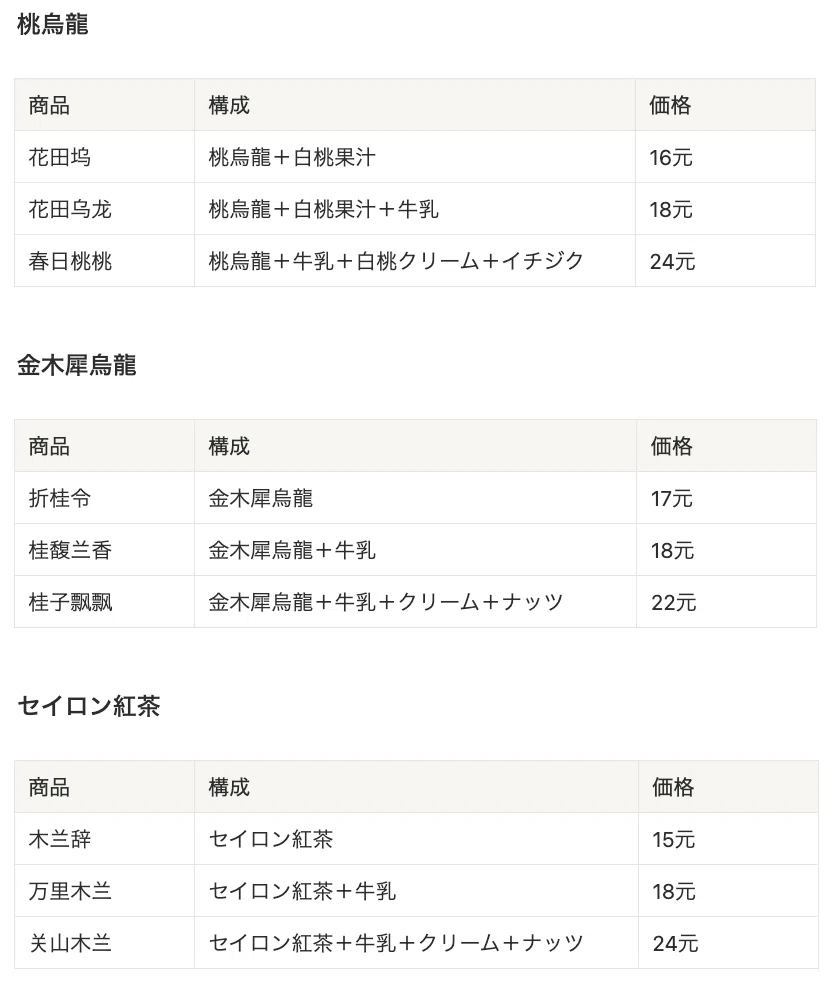This screenshot has height=984, width=833.
Task: Click the 花田乌龙 product cell
Action: [104, 209]
